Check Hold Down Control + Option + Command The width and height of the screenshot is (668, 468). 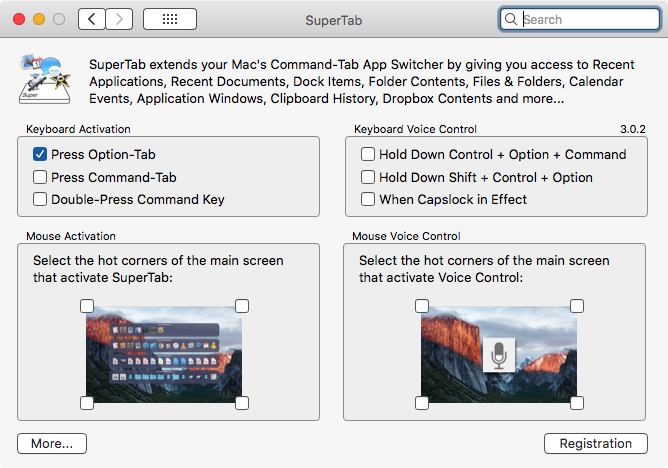pos(368,154)
